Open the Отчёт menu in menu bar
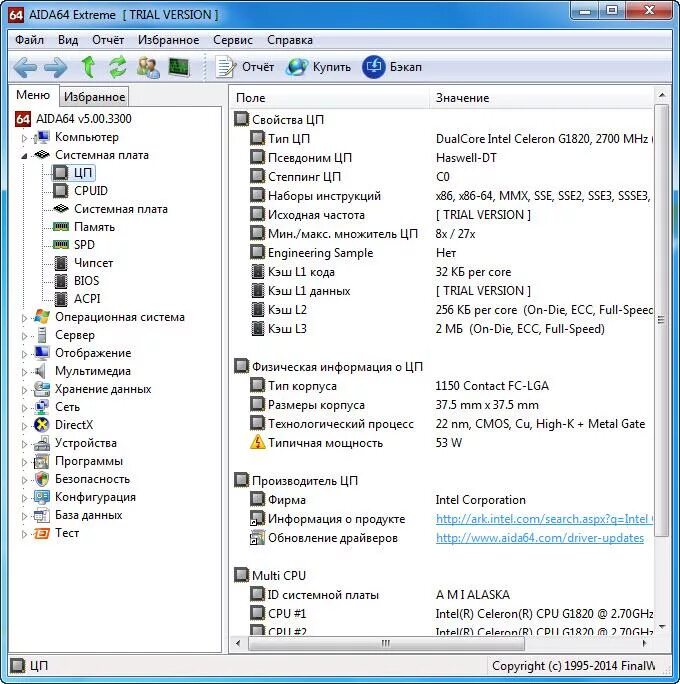 tap(108, 40)
